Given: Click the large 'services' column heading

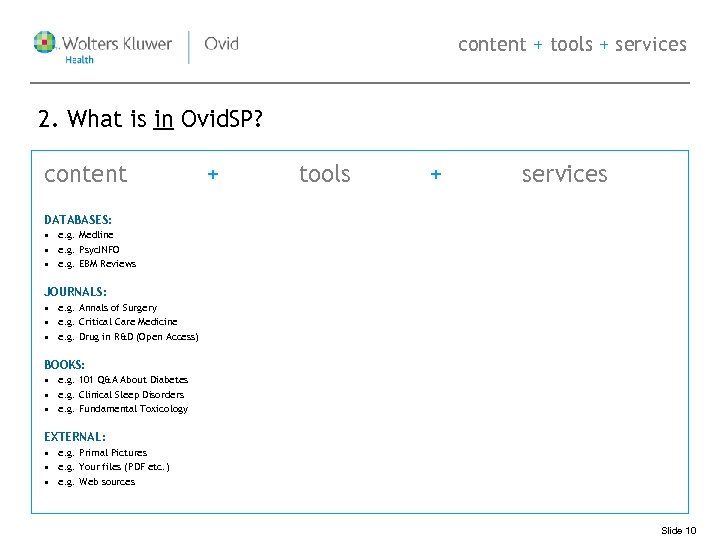Looking at the screenshot, I should pyautogui.click(x=564, y=174).
